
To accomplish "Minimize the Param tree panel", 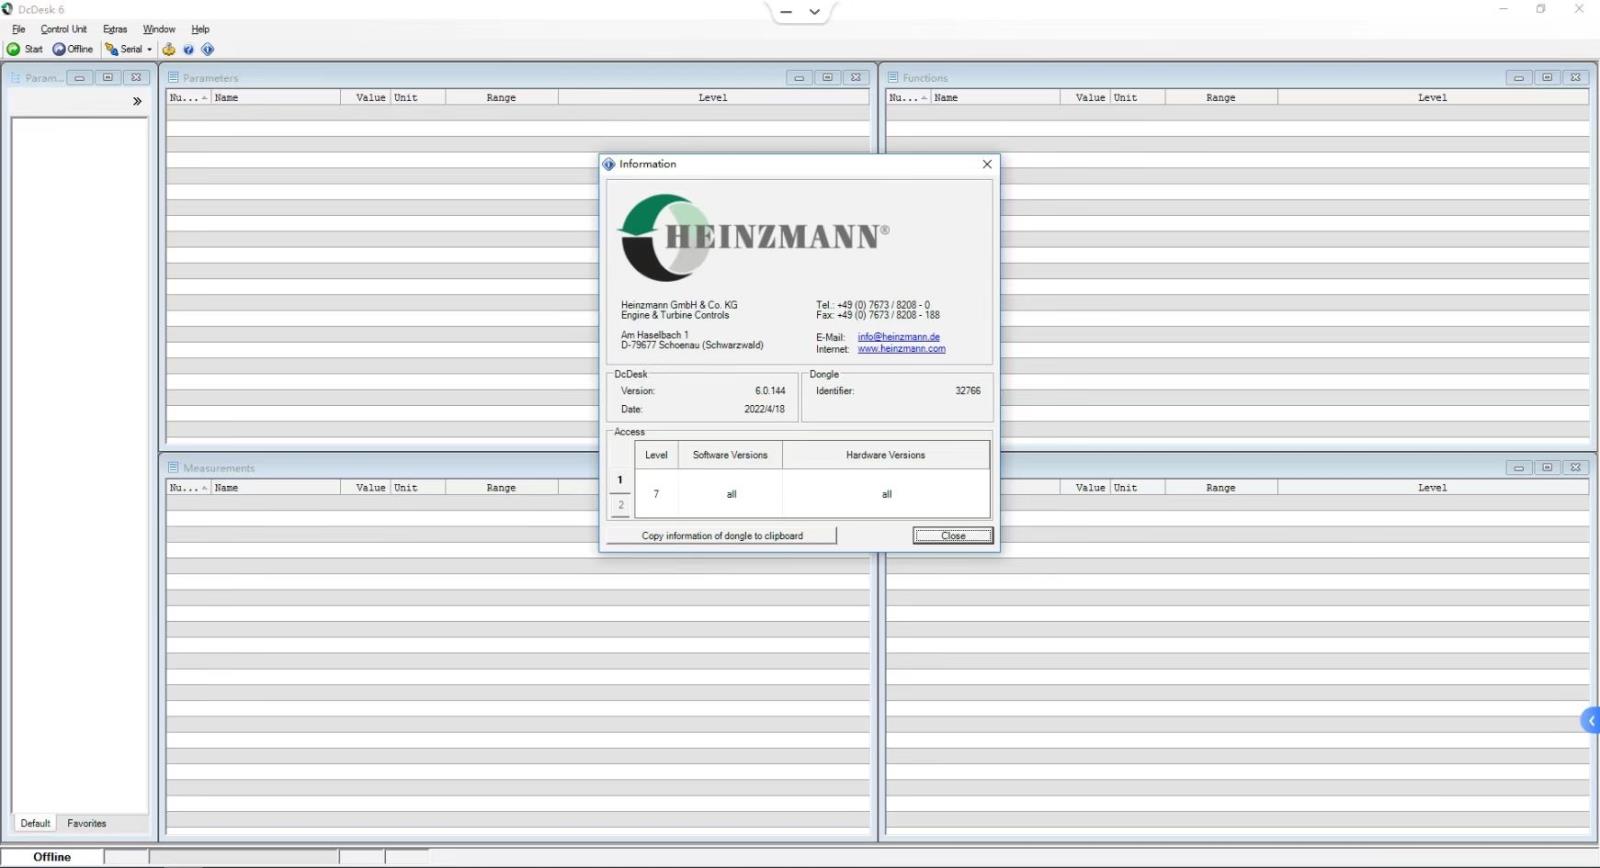I will tap(79, 77).
